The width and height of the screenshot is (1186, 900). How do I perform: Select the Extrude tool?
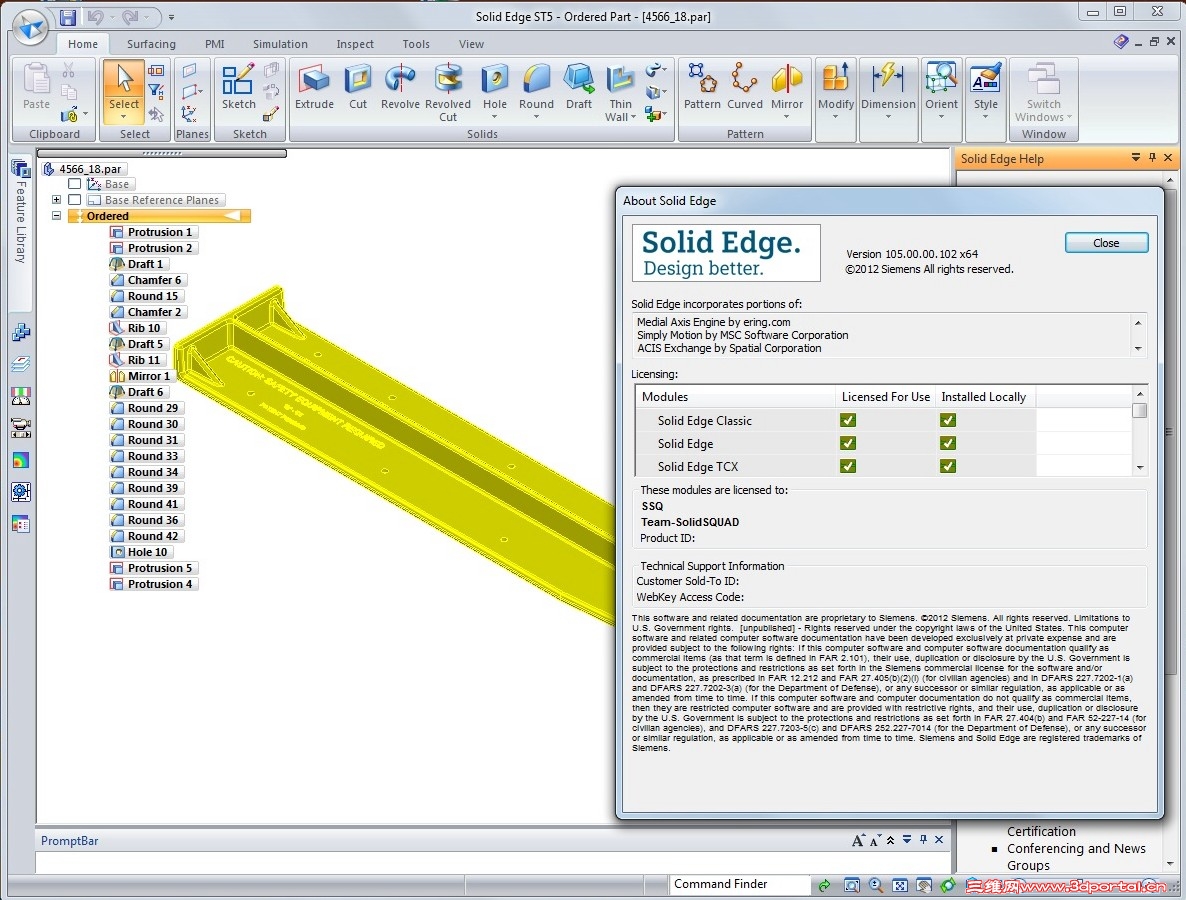(x=314, y=88)
